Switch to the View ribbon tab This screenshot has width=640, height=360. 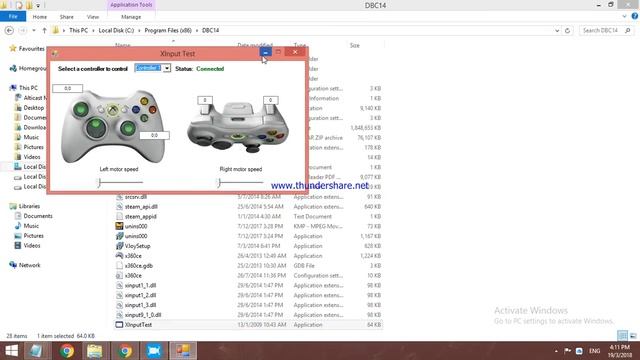pos(93,17)
